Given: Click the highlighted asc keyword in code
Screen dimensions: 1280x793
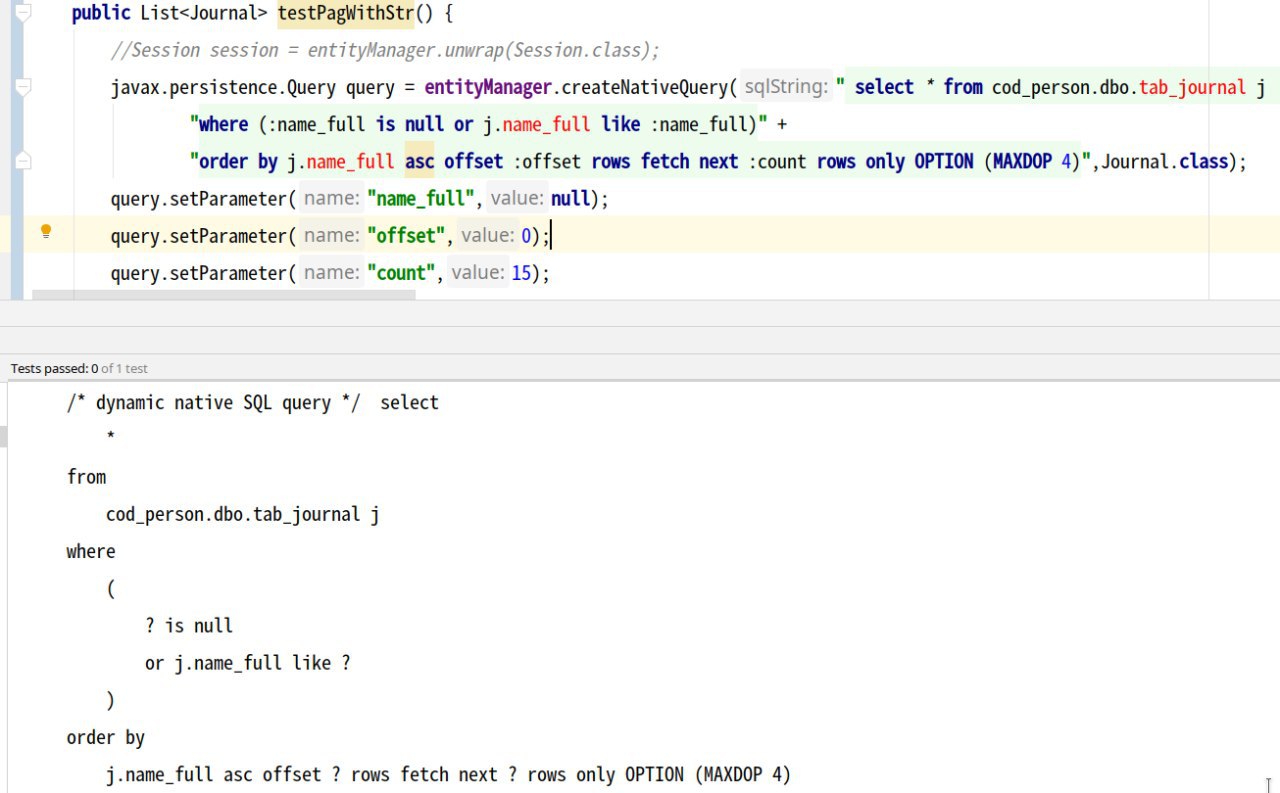Looking at the screenshot, I should pyautogui.click(x=420, y=162).
